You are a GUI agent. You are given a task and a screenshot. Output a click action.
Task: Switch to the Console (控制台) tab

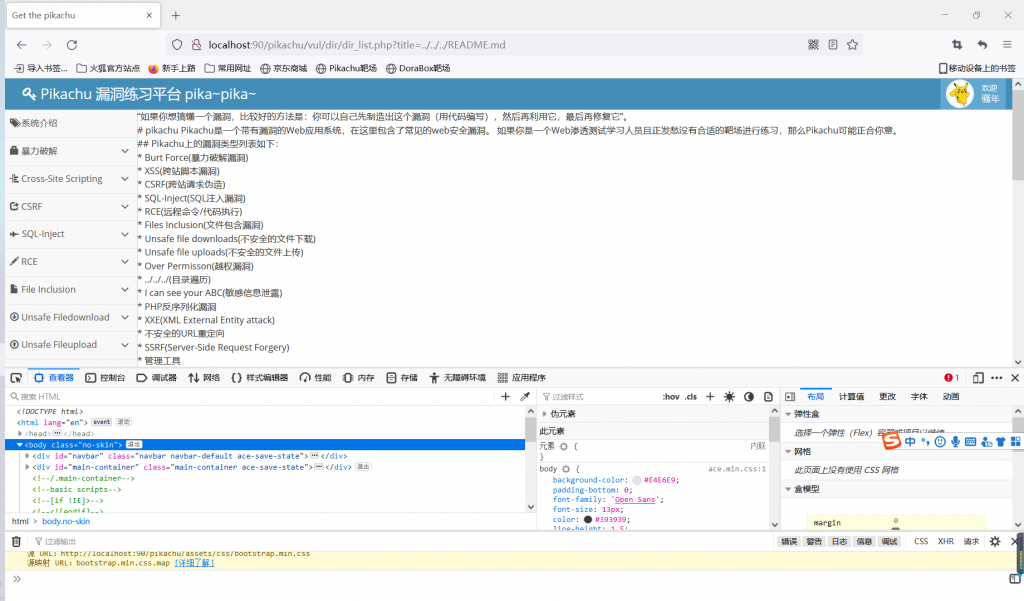(x=105, y=378)
